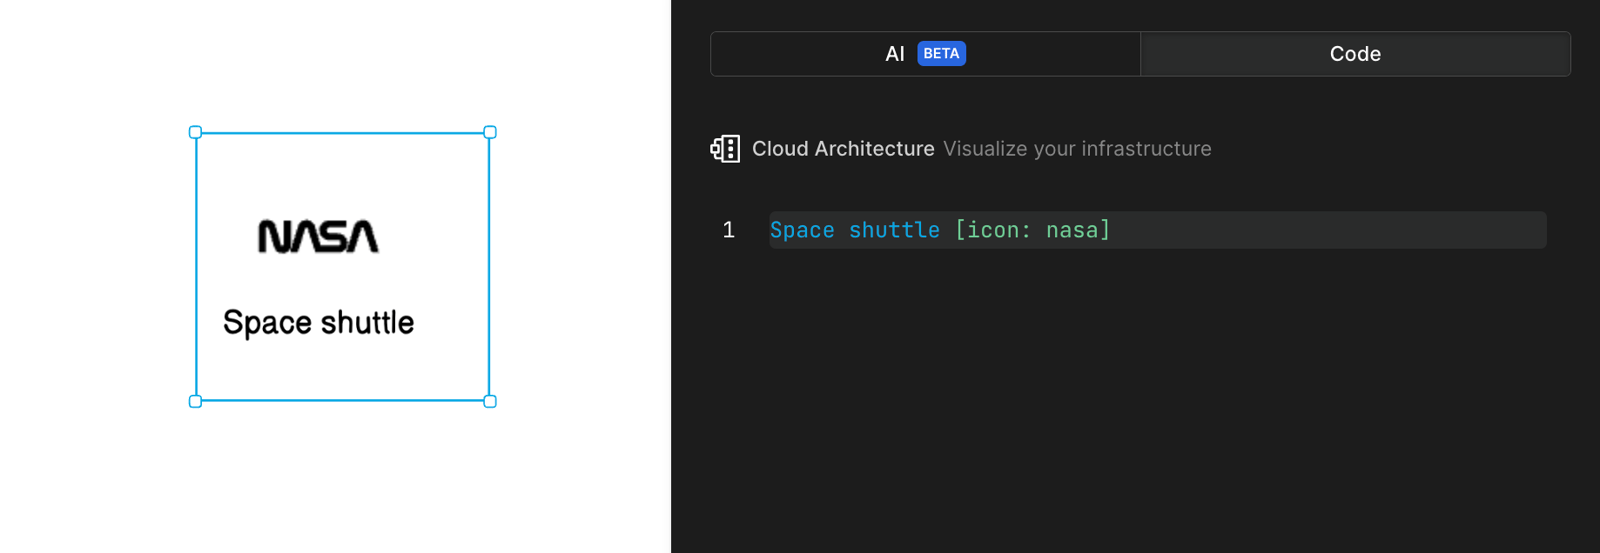Click the Cloud Architecture diagram icon
This screenshot has height=553, width=1600.
pos(725,149)
